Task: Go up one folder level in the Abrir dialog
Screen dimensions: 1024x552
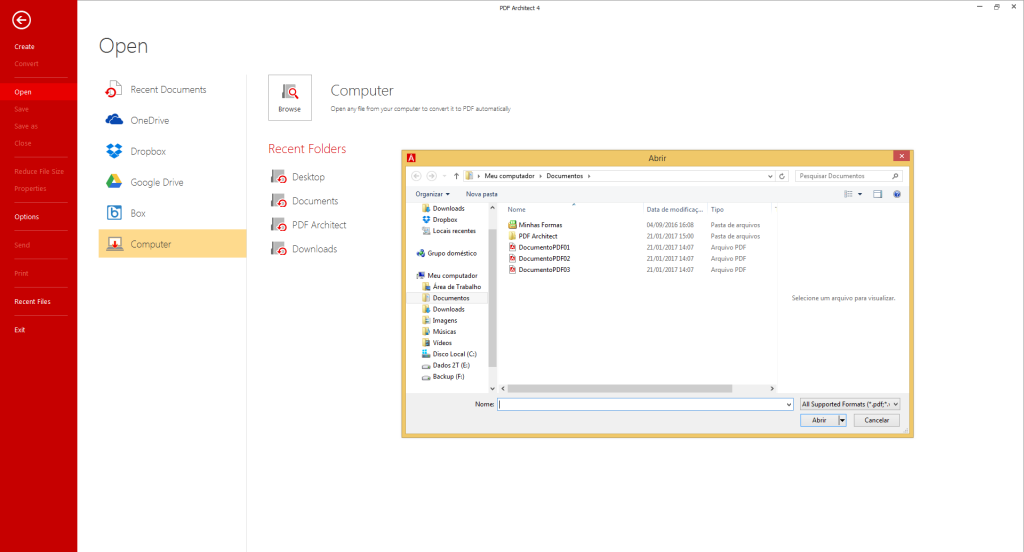Action: coord(456,176)
